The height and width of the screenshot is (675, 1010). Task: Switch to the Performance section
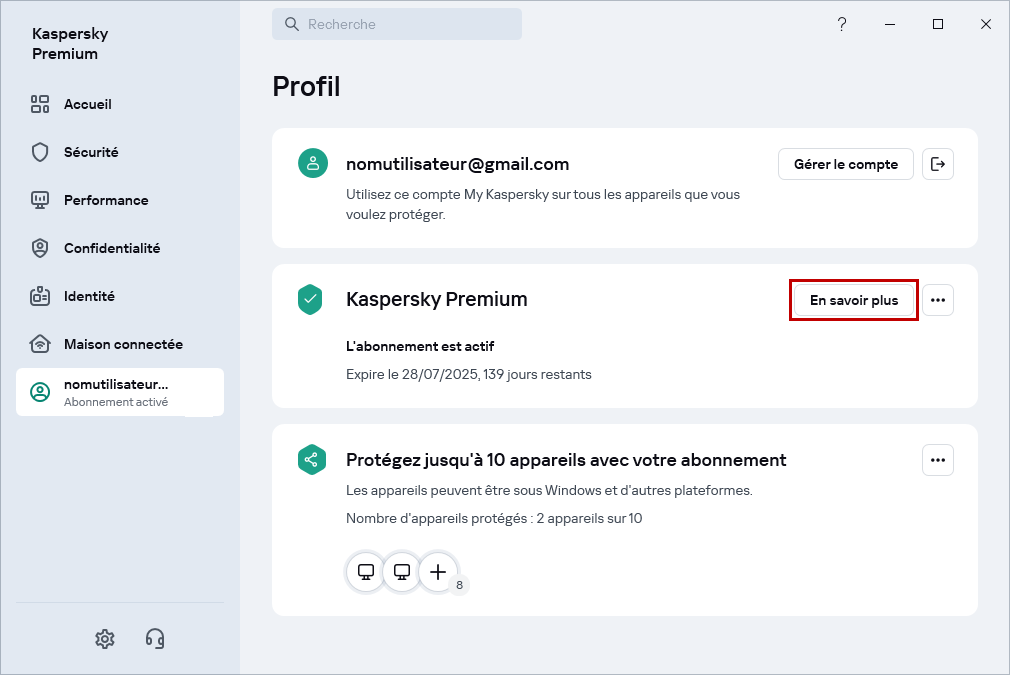pyautogui.click(x=106, y=200)
